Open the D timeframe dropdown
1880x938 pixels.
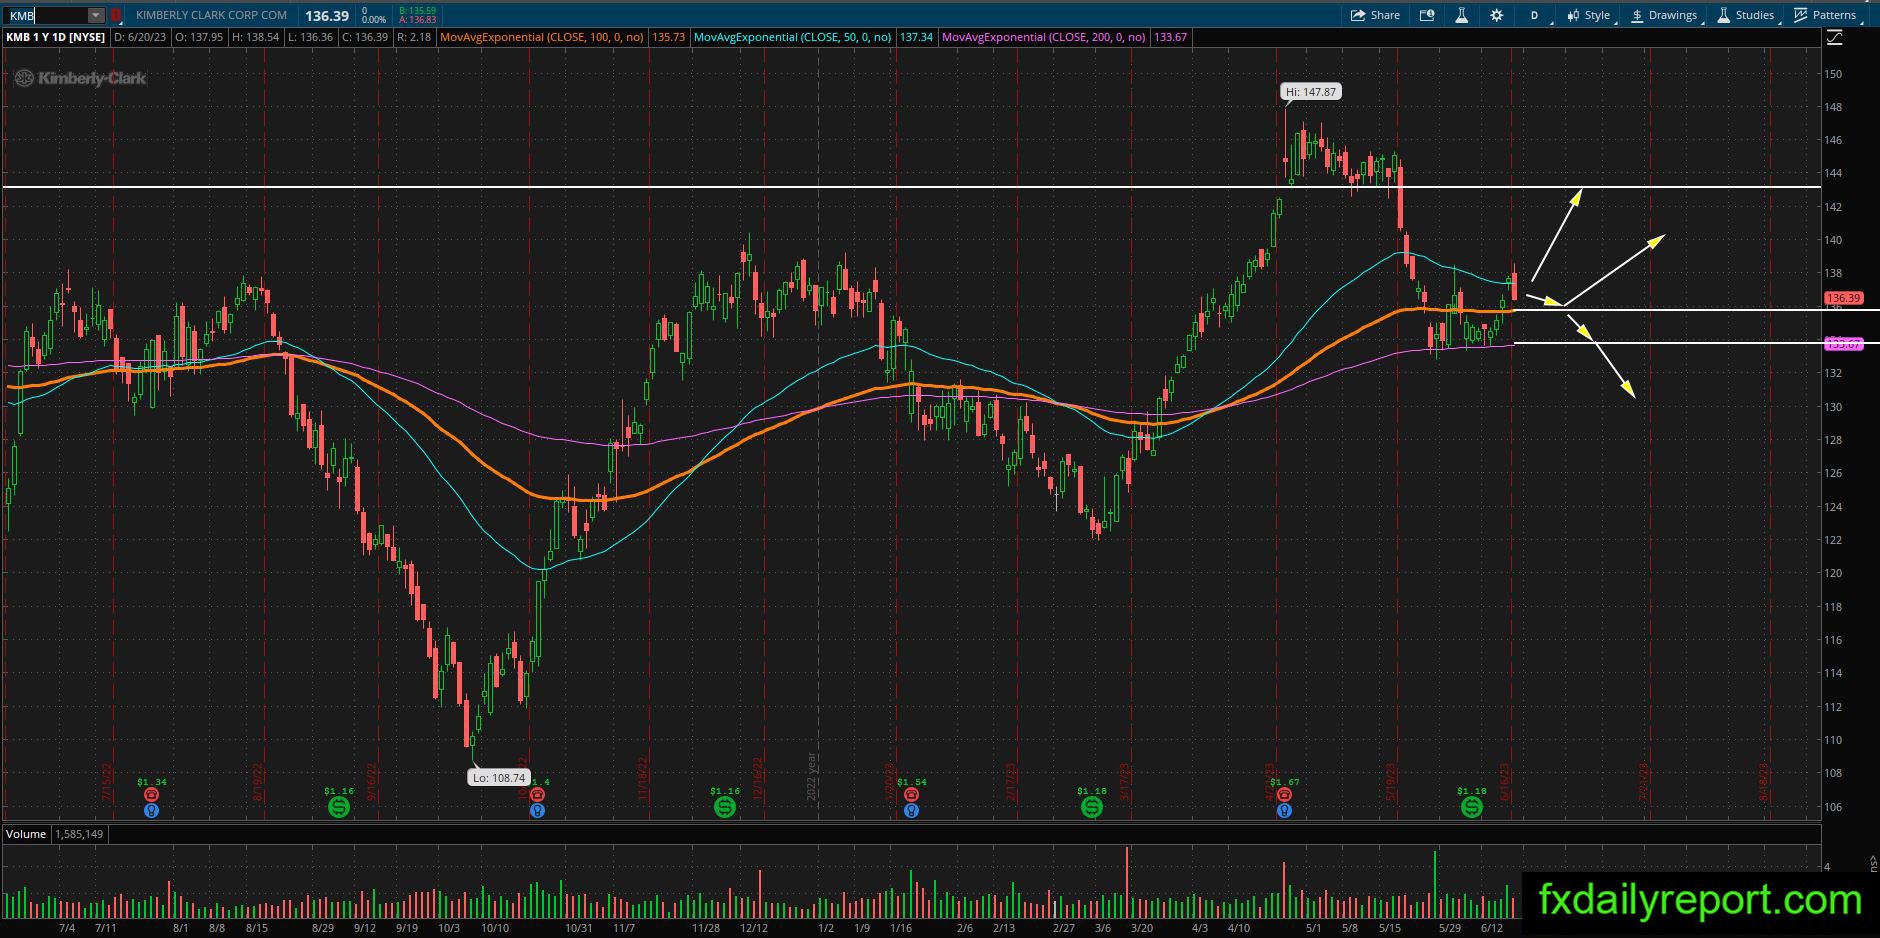[1536, 15]
